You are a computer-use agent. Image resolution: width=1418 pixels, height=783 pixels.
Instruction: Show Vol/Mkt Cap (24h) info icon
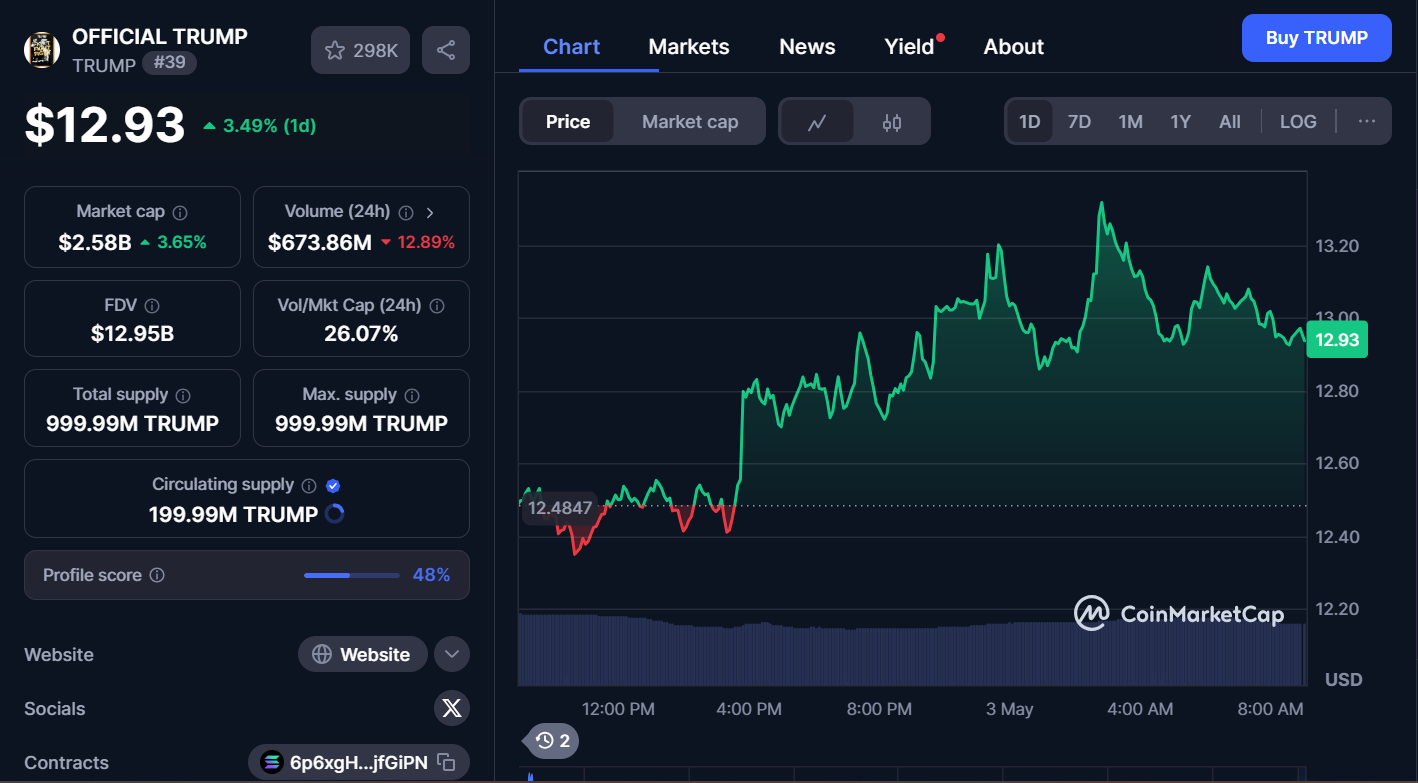[x=437, y=306]
